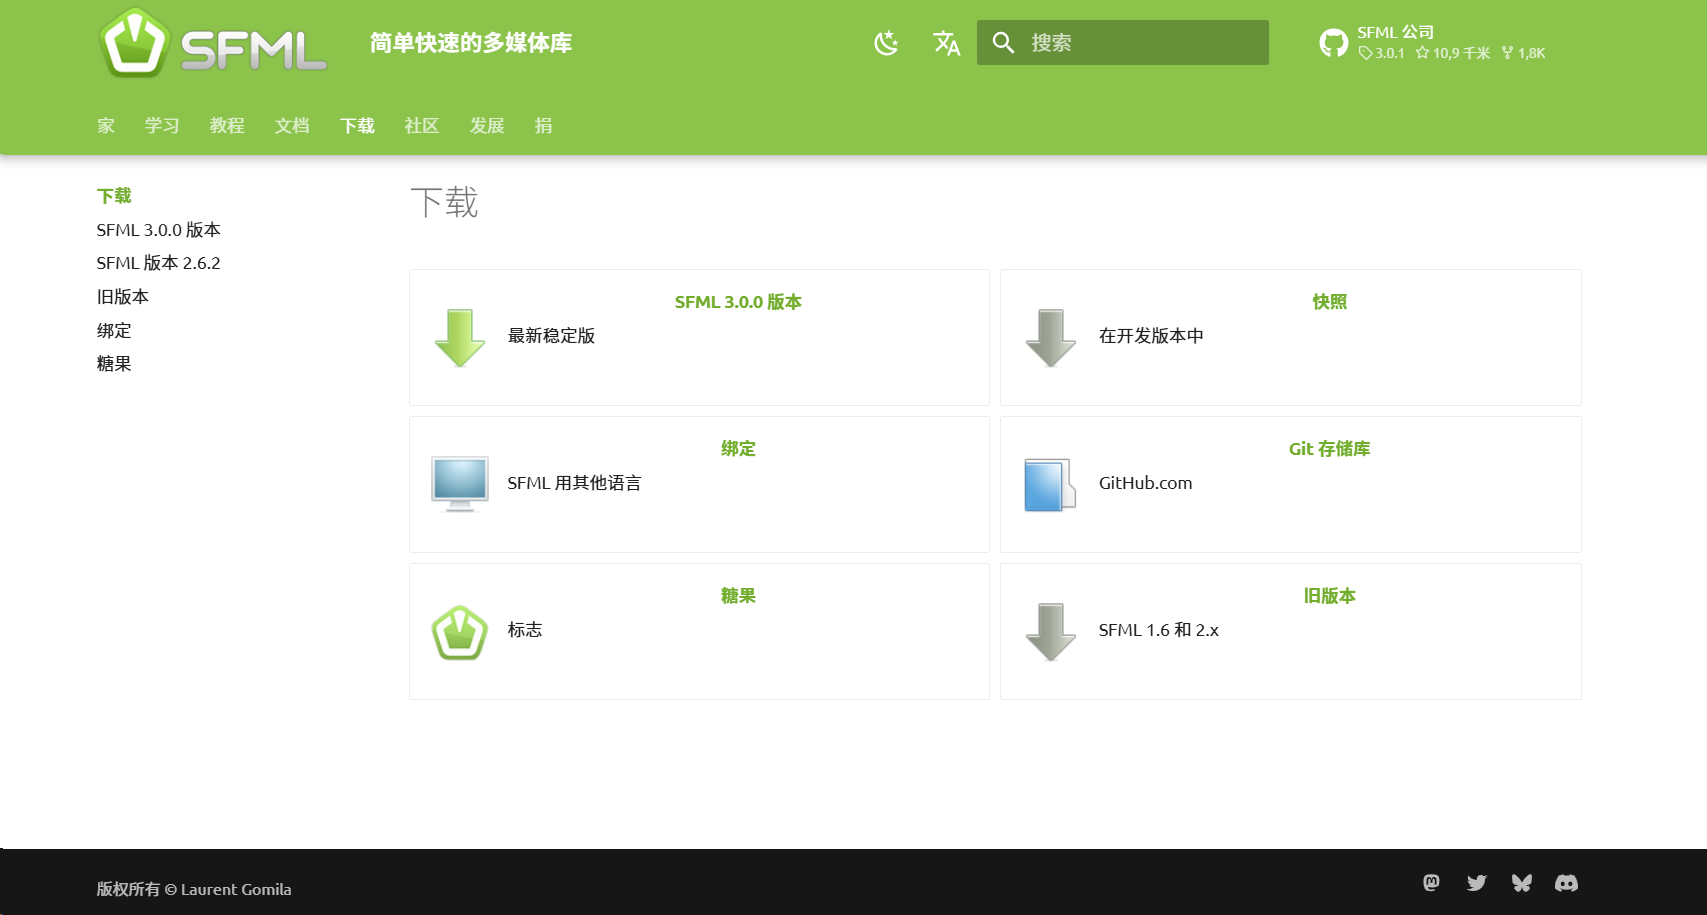The image size is (1707, 915).
Task: Focus the 搜索 search input field
Action: tap(1123, 43)
